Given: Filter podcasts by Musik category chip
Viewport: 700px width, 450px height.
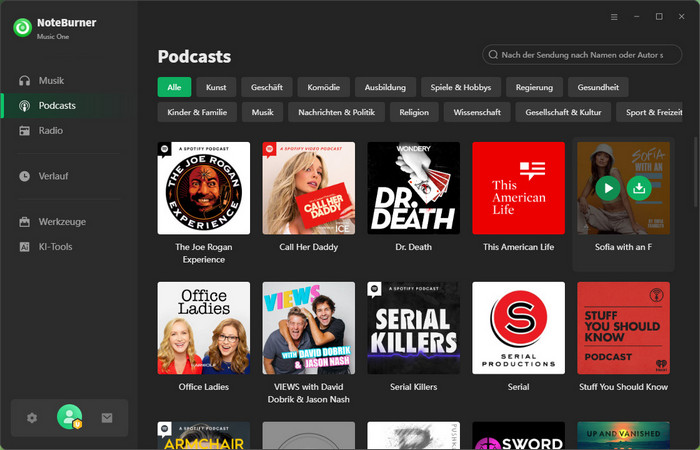Looking at the screenshot, I should coord(262,112).
